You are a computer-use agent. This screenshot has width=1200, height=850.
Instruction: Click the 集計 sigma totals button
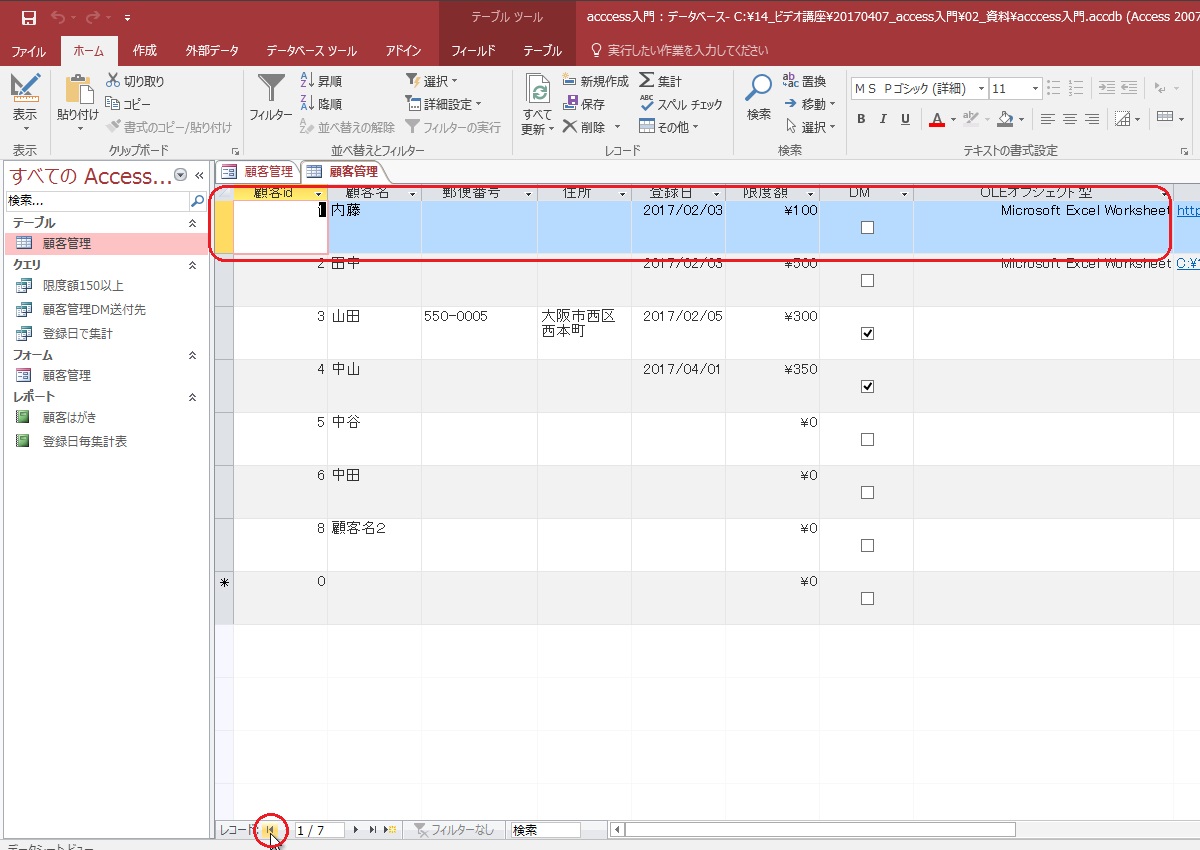[661, 81]
